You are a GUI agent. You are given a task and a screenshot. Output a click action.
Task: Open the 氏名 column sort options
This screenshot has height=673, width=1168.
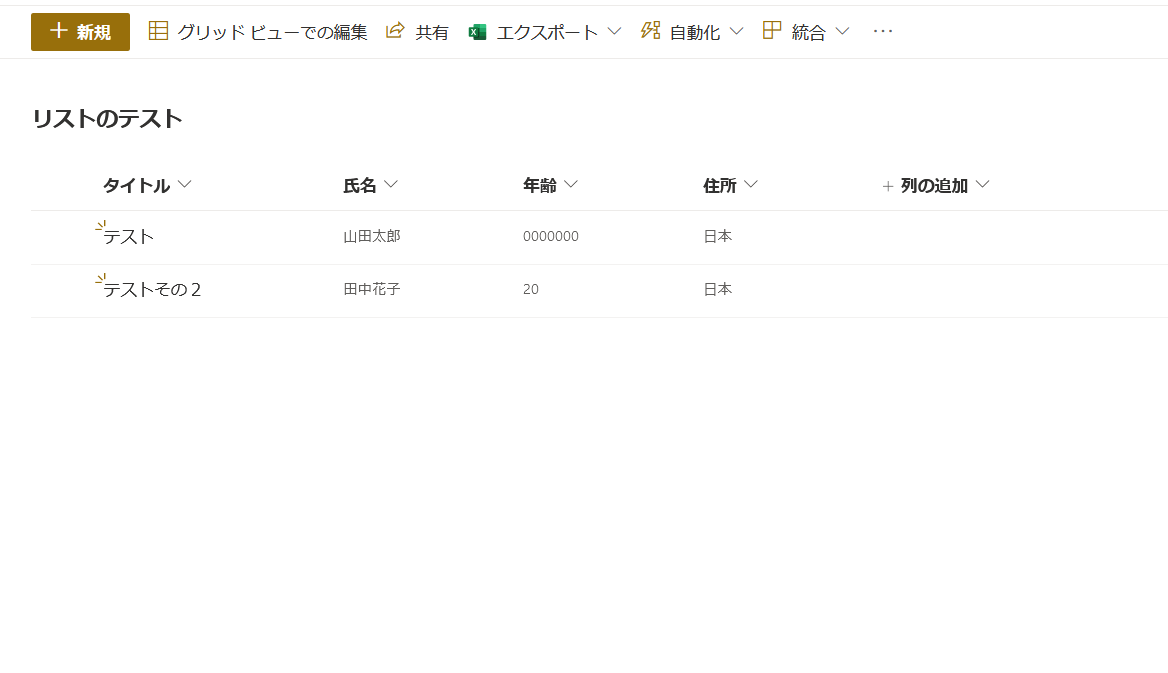click(x=393, y=184)
